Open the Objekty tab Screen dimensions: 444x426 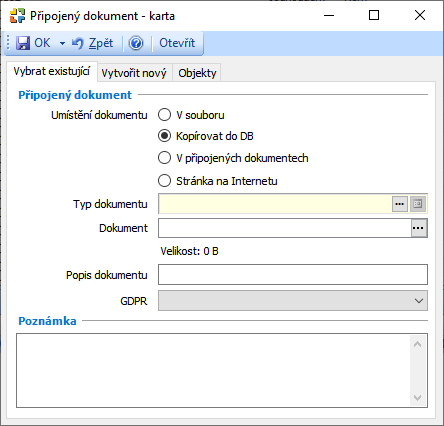coord(197,73)
